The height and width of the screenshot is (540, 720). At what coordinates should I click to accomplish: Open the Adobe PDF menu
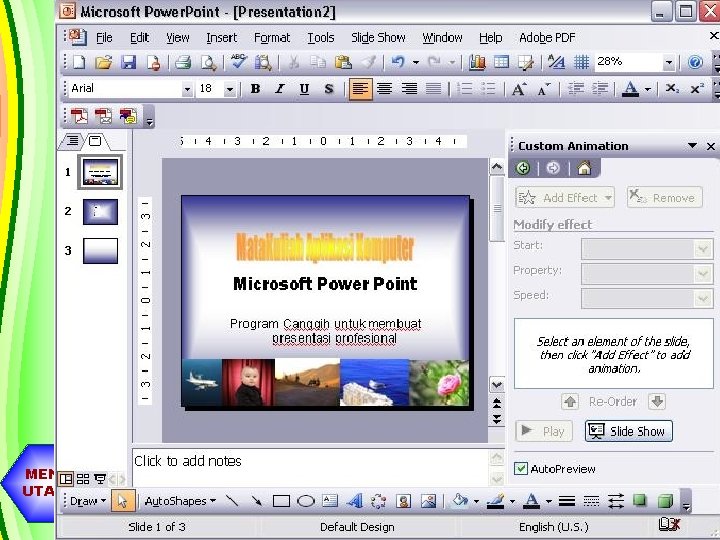click(x=547, y=38)
